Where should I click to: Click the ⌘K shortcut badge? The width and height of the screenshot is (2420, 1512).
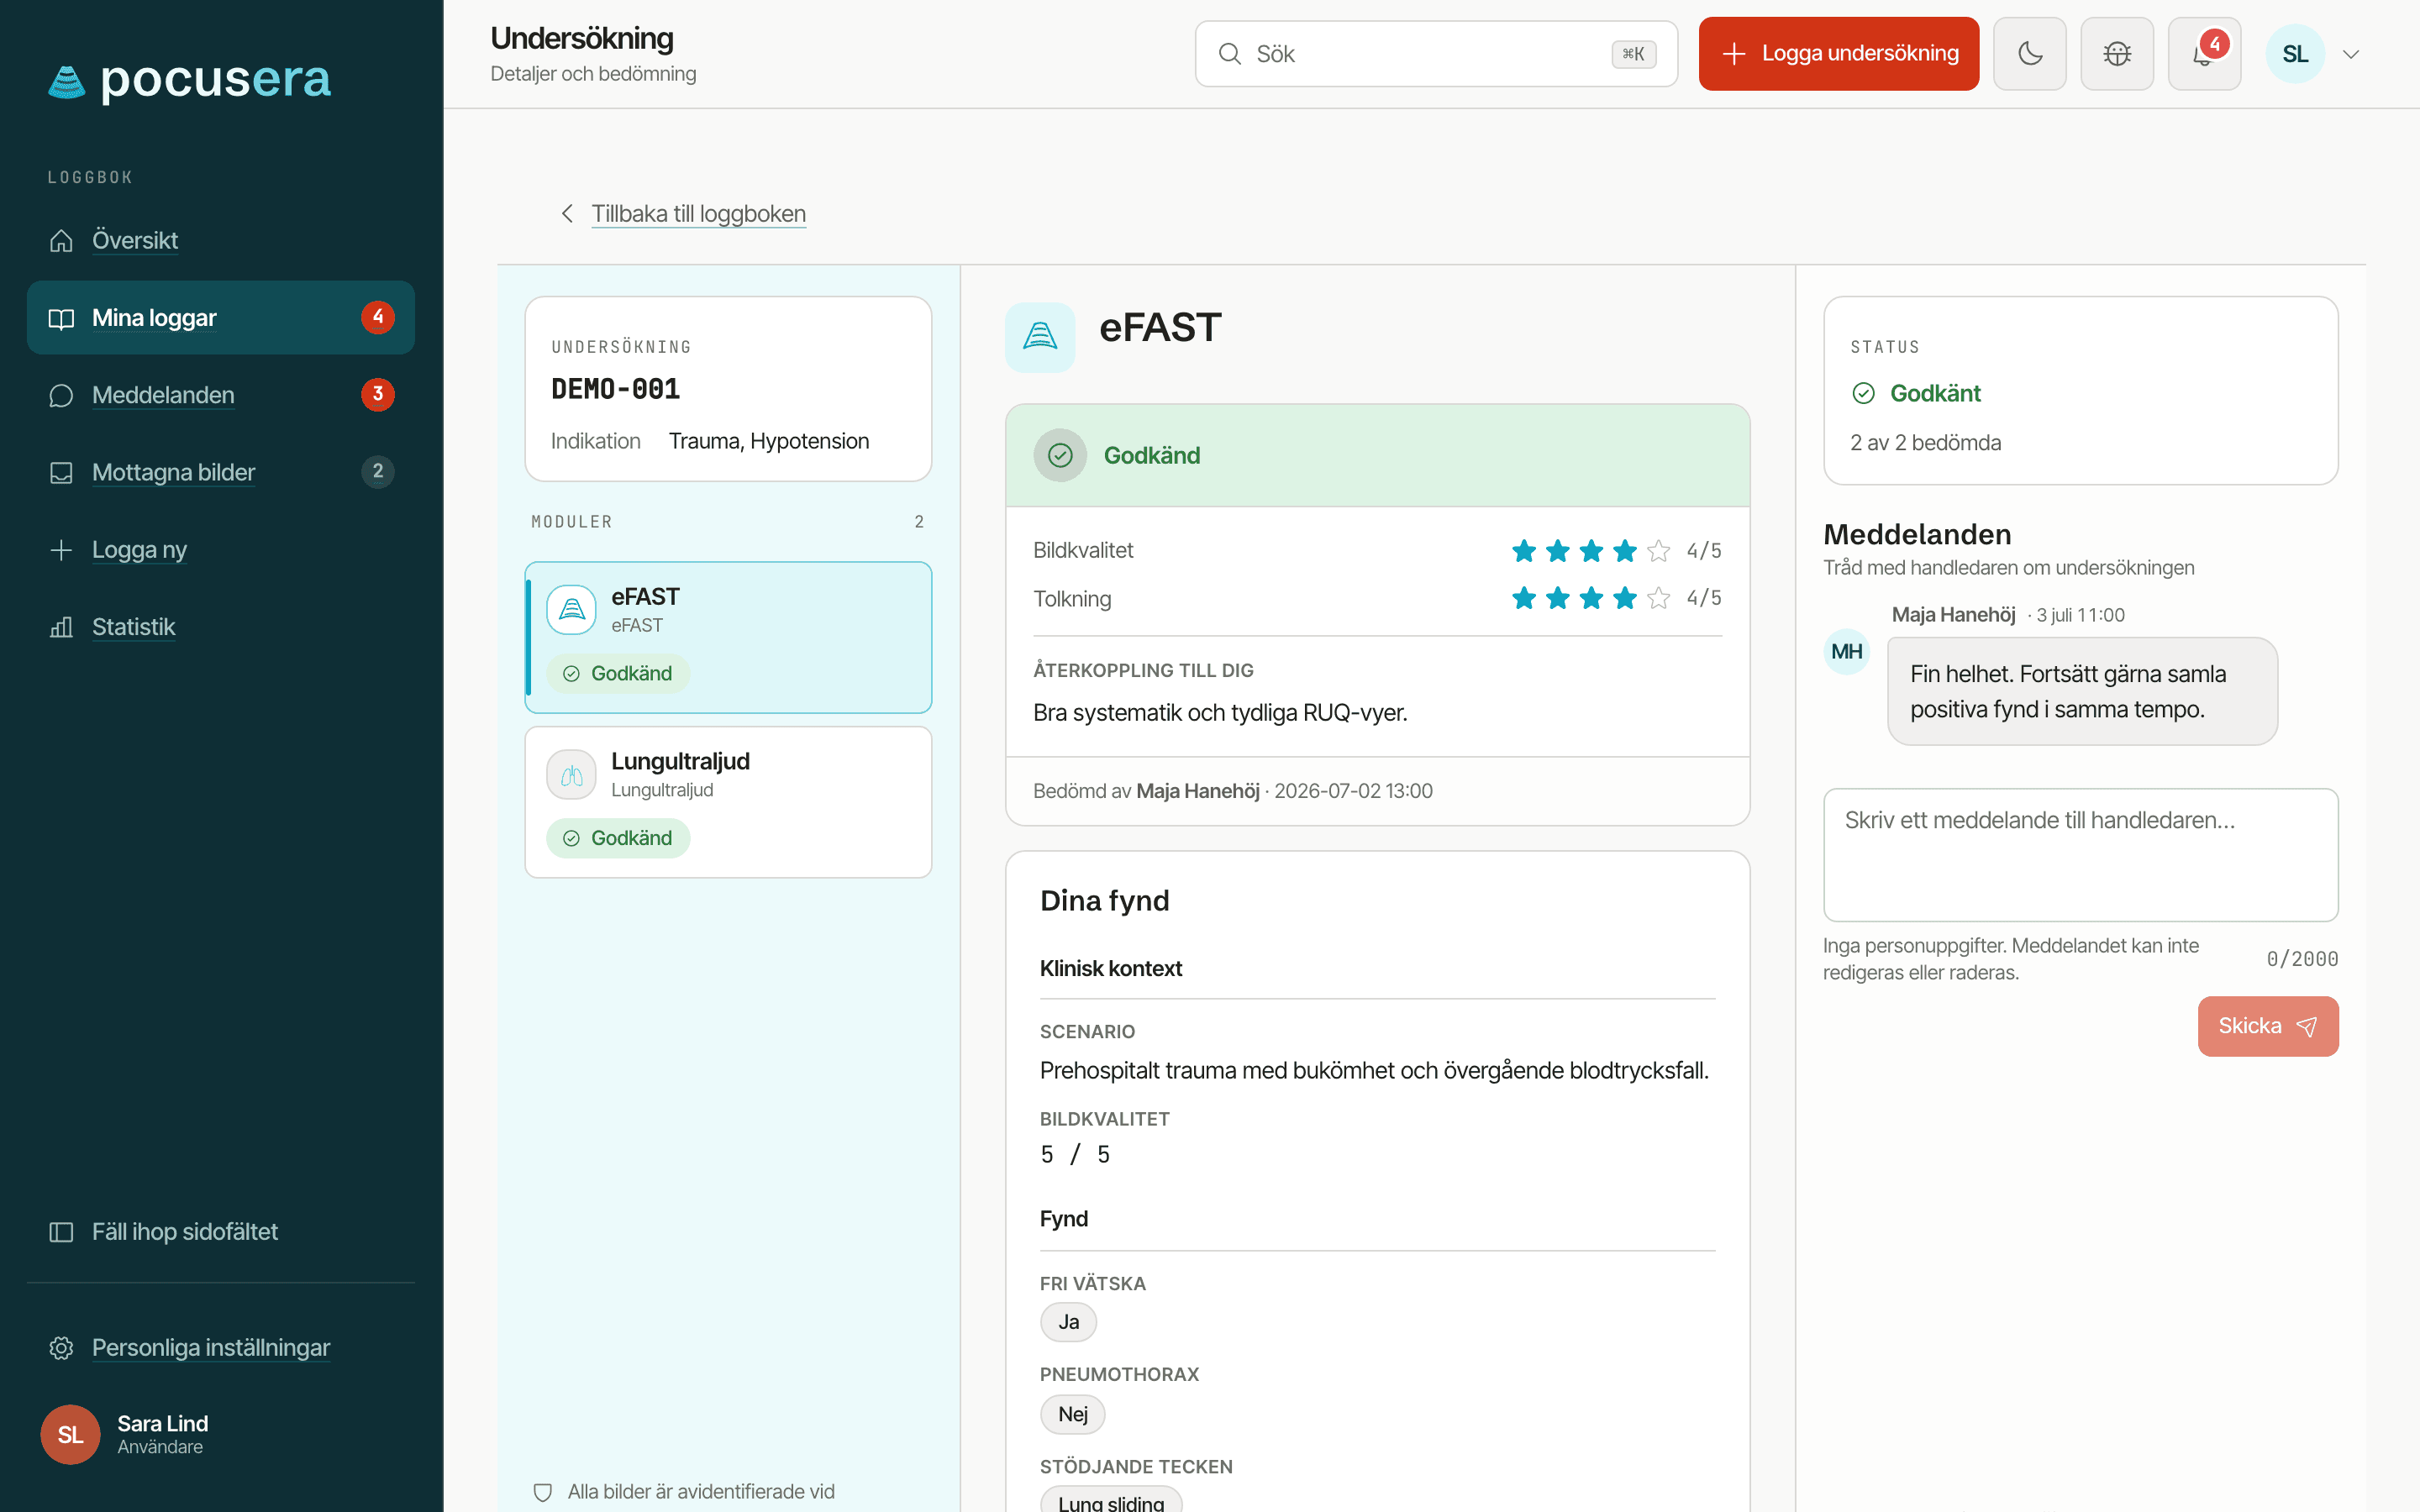1633,54
